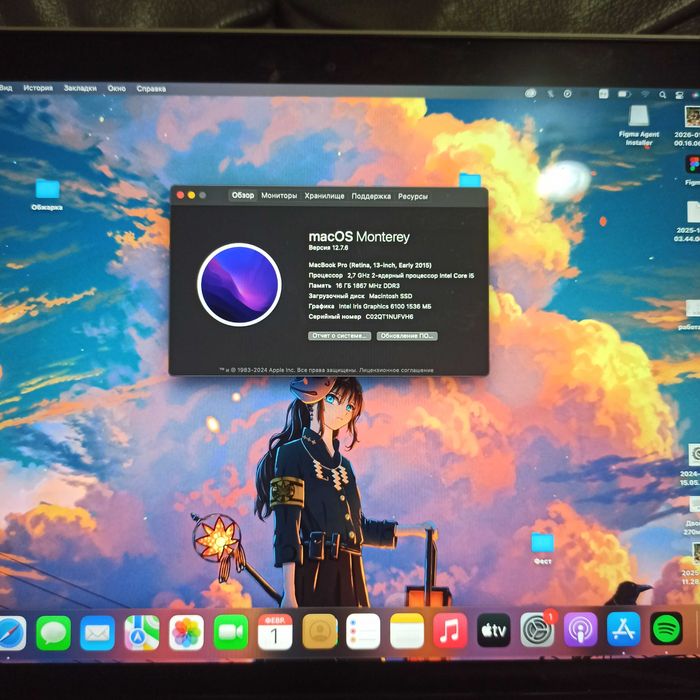700x700 pixels.
Task: Switch to the Ресурсы tab
Action: click(412, 196)
